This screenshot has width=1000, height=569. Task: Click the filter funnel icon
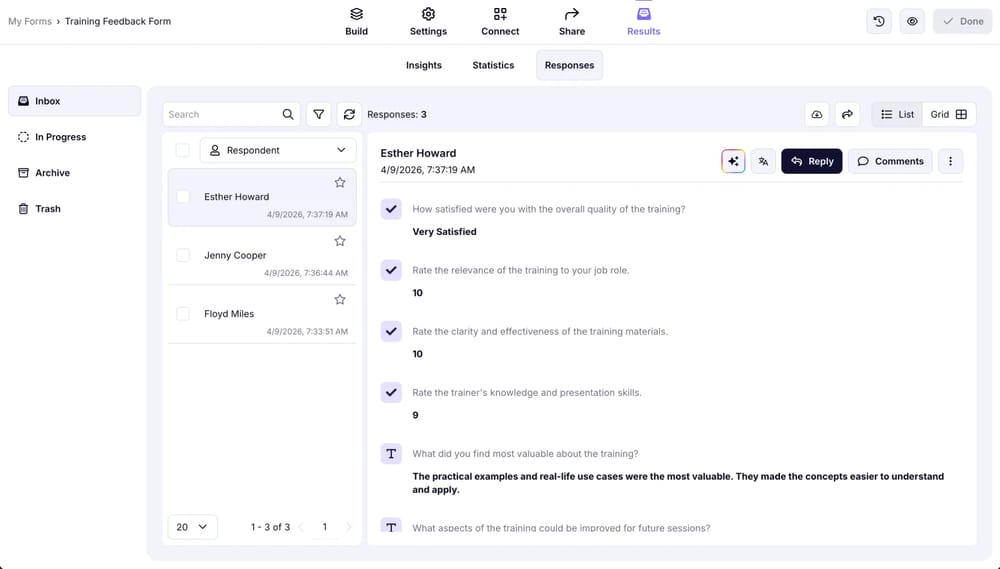318,114
